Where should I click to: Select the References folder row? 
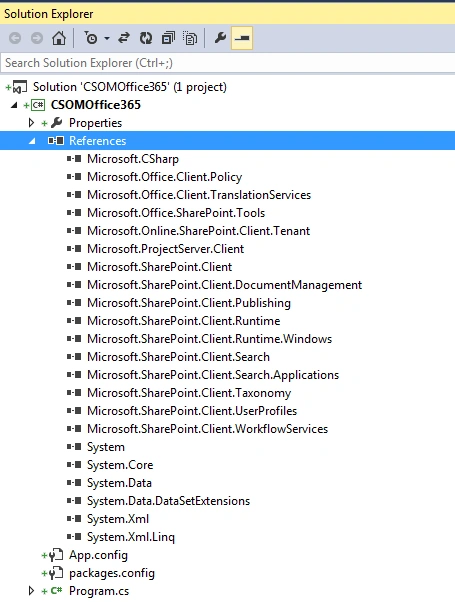[227, 141]
